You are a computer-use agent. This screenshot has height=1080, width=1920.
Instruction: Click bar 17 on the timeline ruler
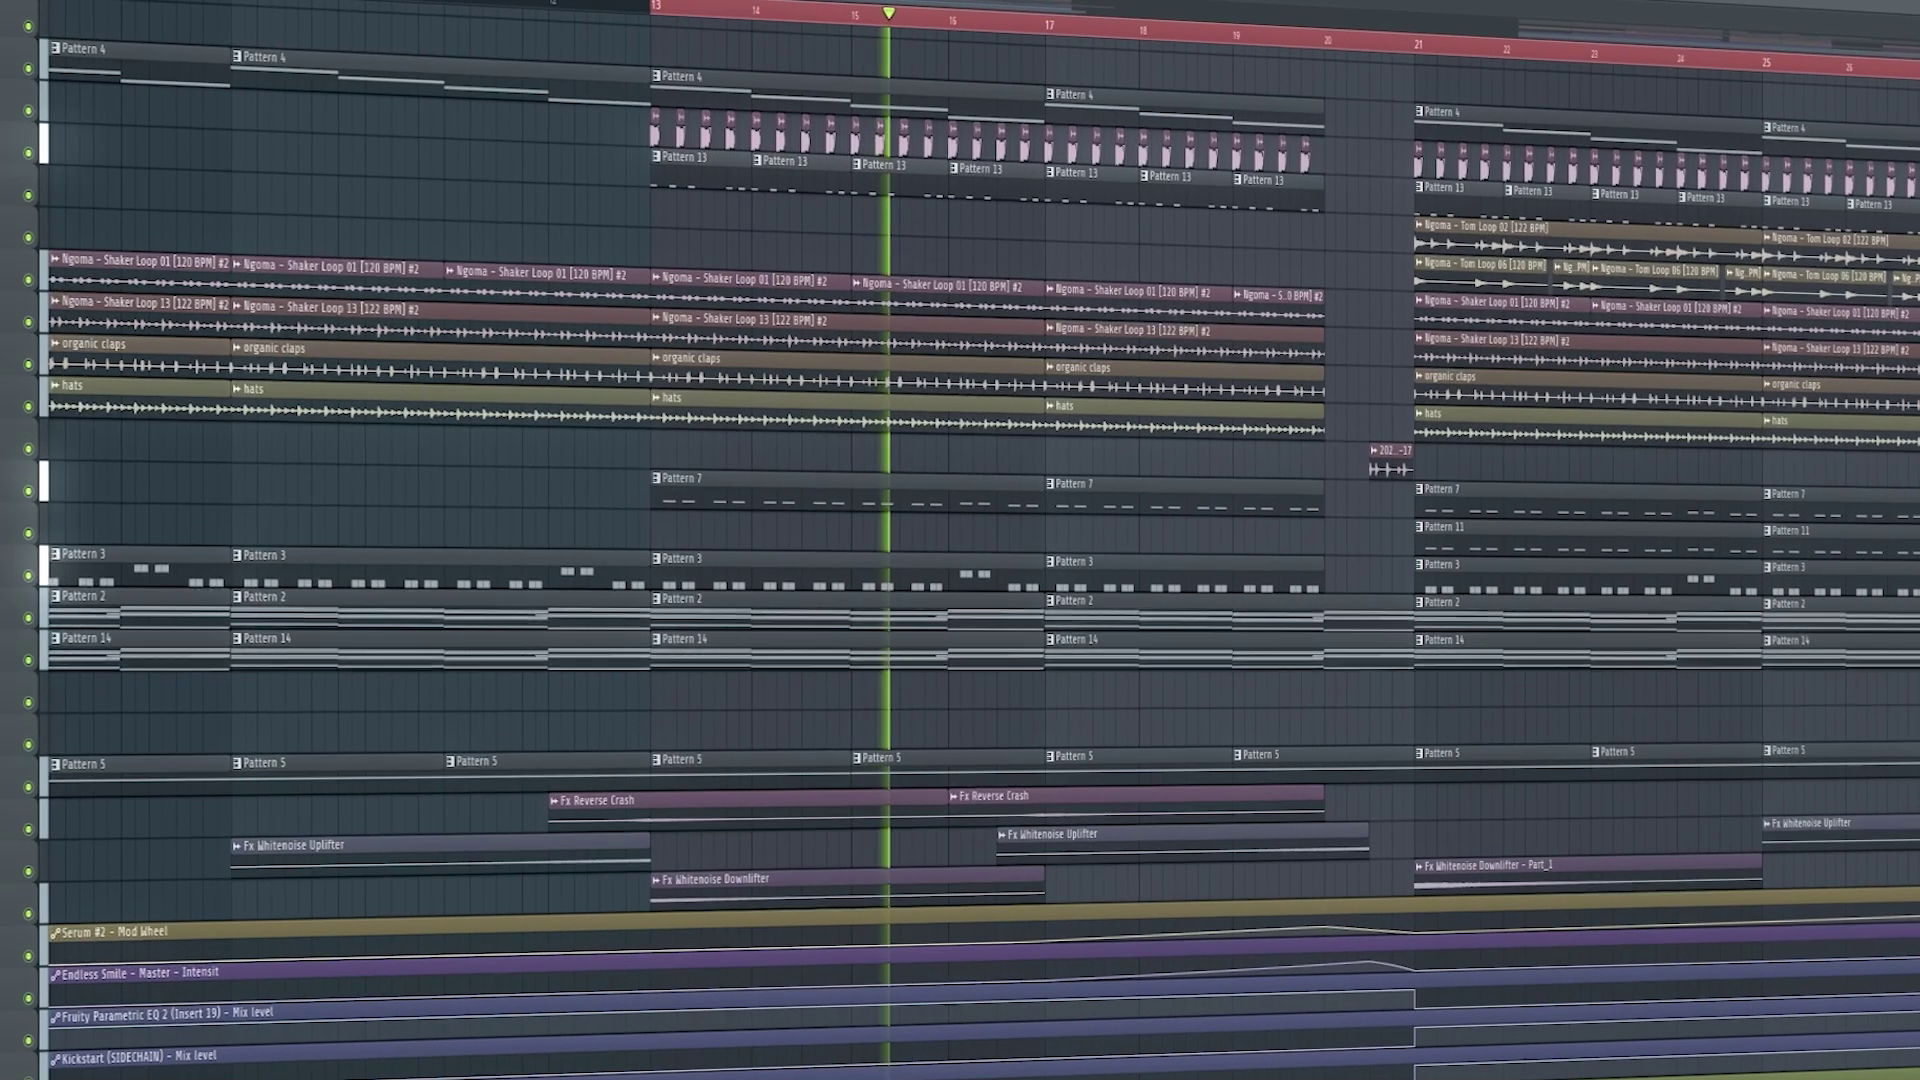coord(1049,26)
